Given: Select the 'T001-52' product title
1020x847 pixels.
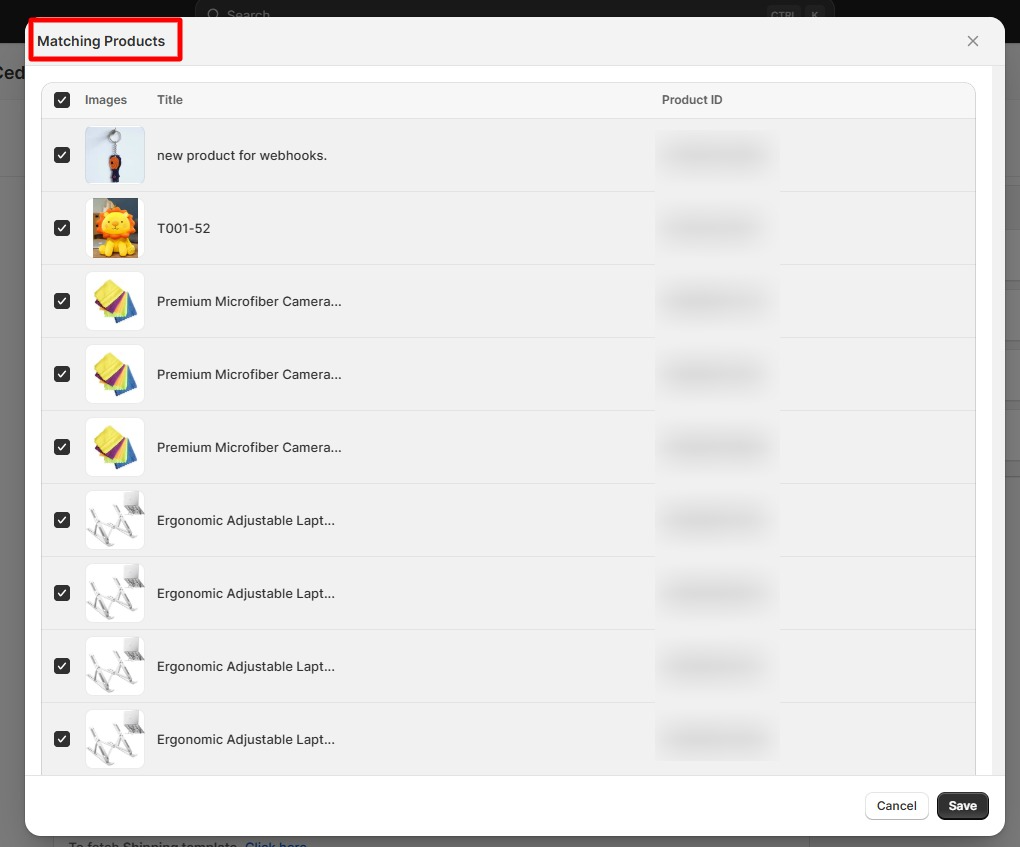Looking at the screenshot, I should coord(183,228).
